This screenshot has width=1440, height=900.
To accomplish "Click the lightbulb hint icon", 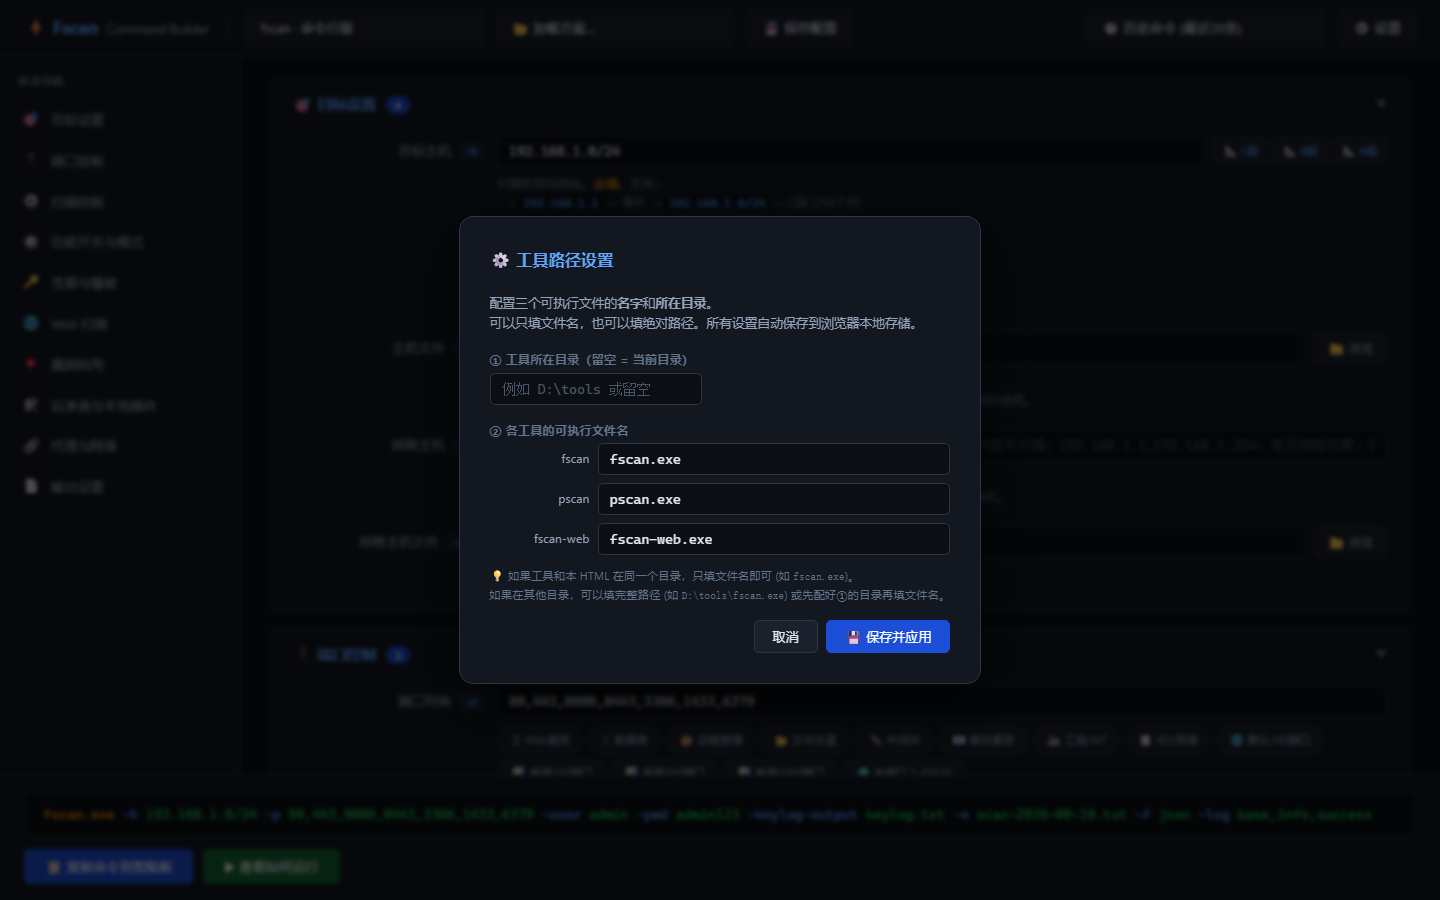I will pyautogui.click(x=496, y=576).
